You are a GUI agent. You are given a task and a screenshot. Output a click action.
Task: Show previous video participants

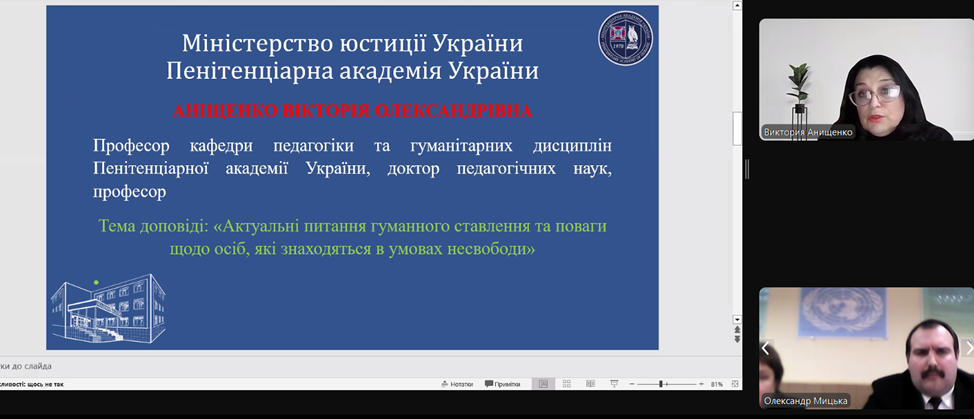click(766, 348)
